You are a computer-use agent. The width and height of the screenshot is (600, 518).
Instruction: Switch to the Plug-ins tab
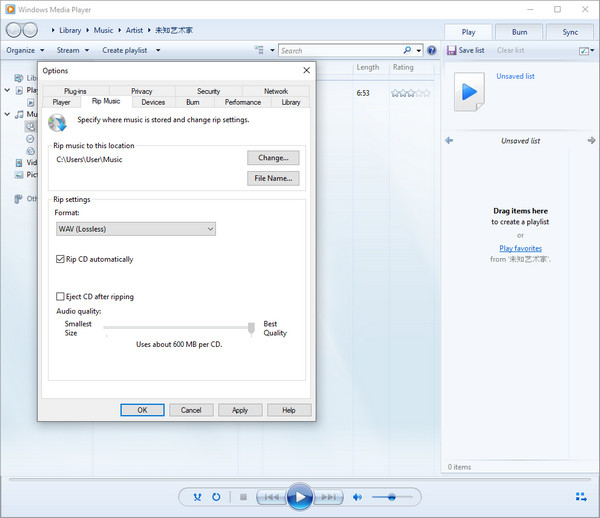pos(75,91)
